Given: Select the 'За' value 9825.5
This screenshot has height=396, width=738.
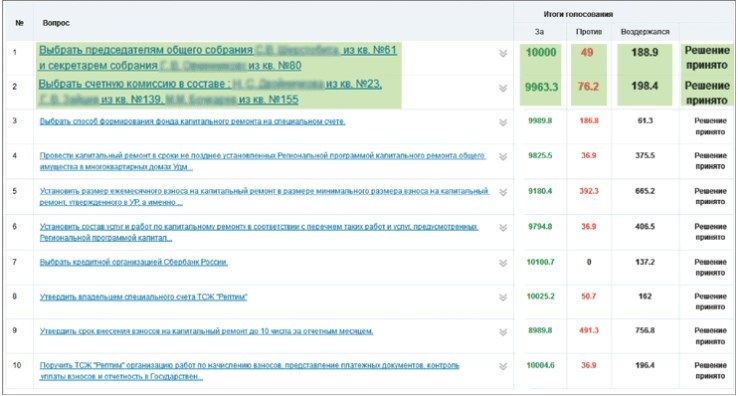Looking at the screenshot, I should 540,155.
